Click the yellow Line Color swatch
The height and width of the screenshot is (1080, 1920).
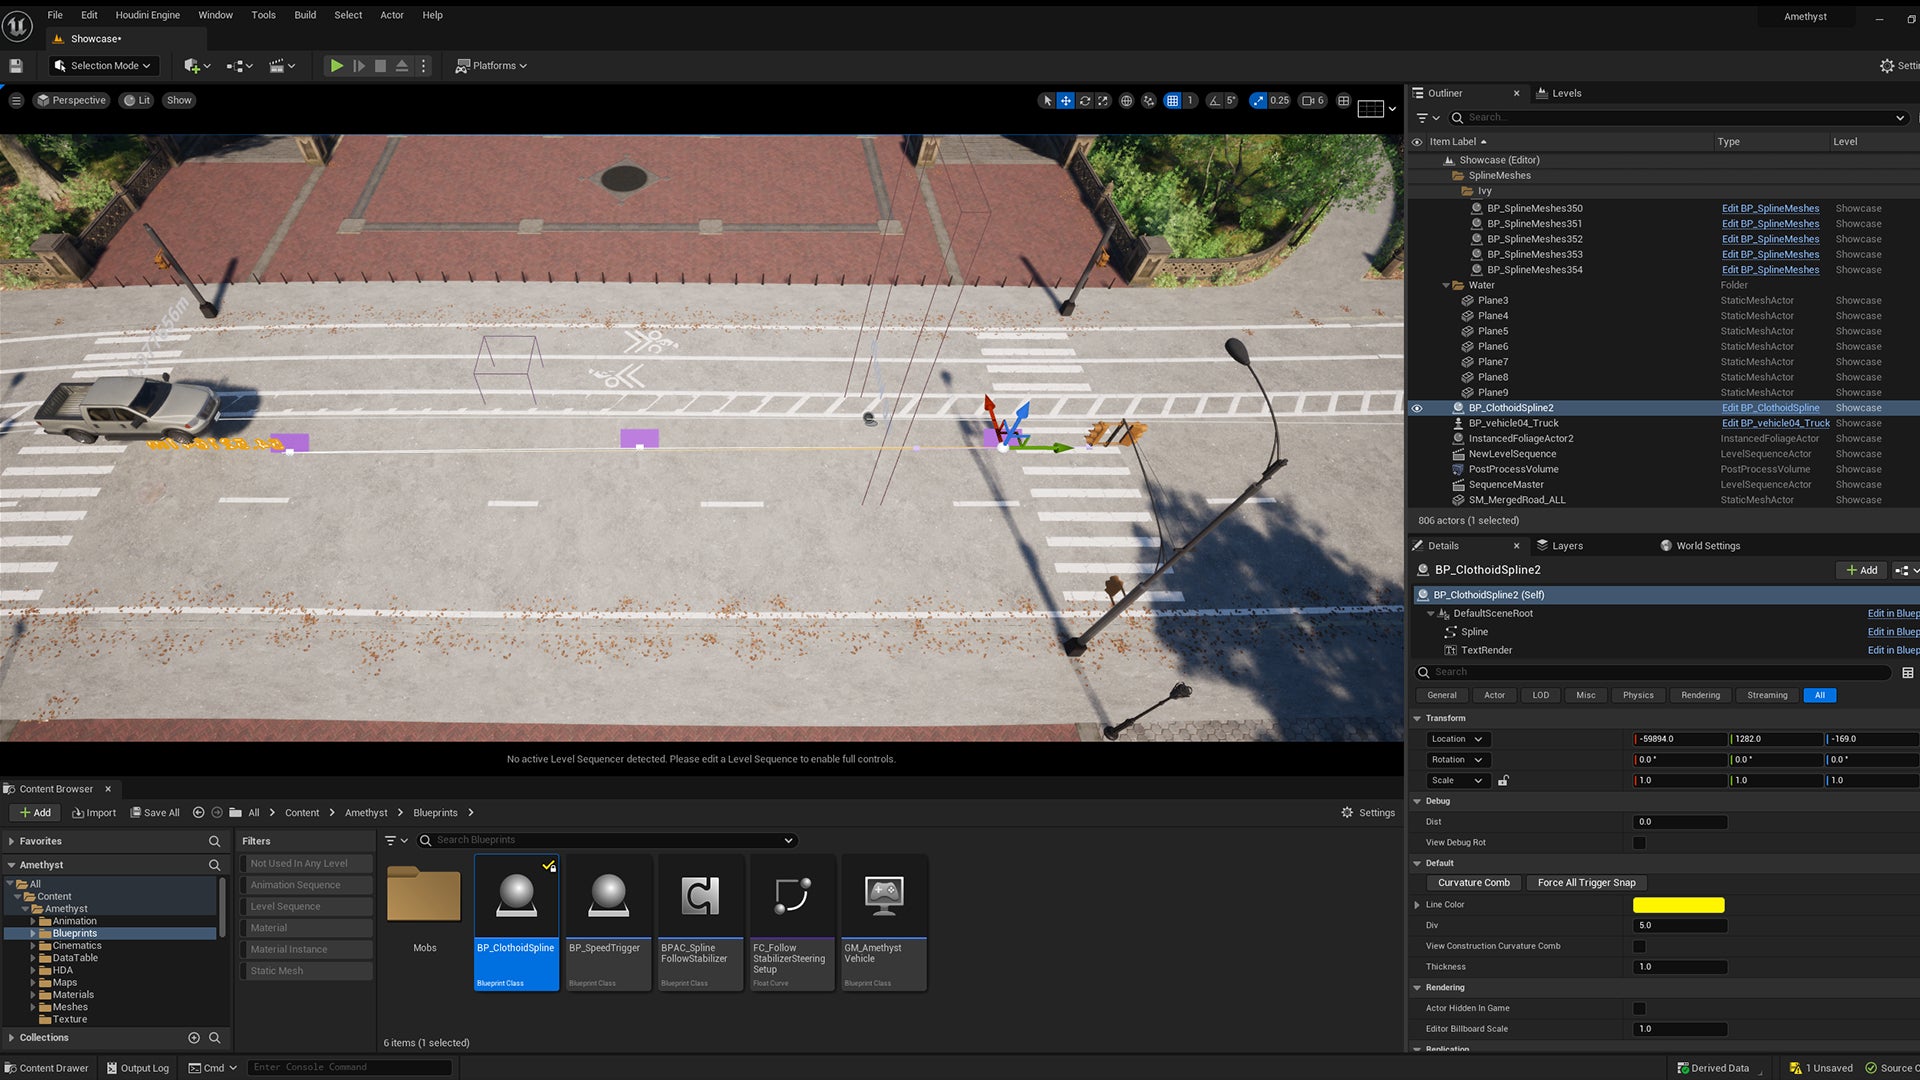coord(1678,905)
